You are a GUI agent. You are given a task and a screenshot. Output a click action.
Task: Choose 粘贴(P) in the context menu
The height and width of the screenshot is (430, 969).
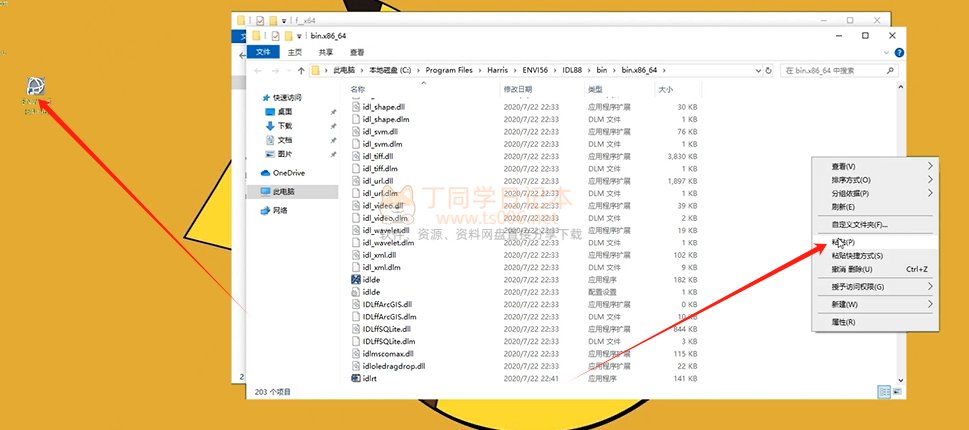875,242
